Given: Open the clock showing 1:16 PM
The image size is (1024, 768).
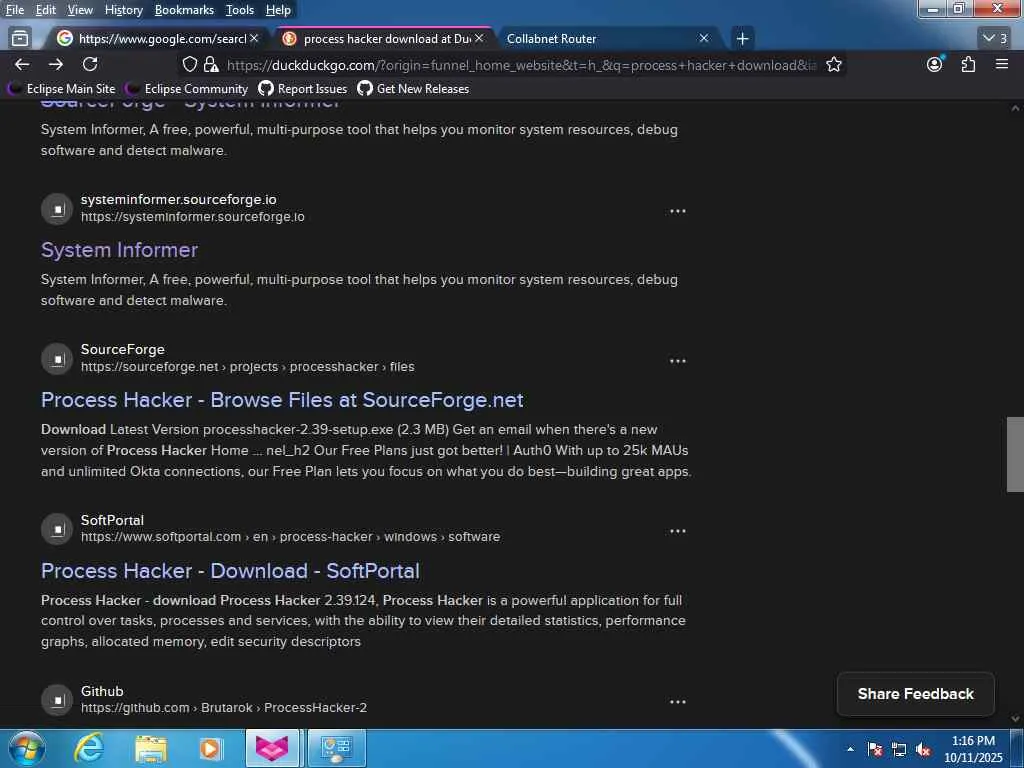Looking at the screenshot, I should tap(972, 749).
